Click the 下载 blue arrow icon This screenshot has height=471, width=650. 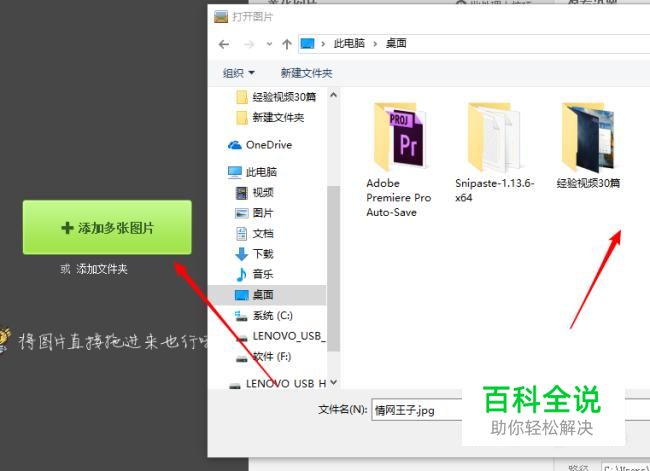point(241,254)
